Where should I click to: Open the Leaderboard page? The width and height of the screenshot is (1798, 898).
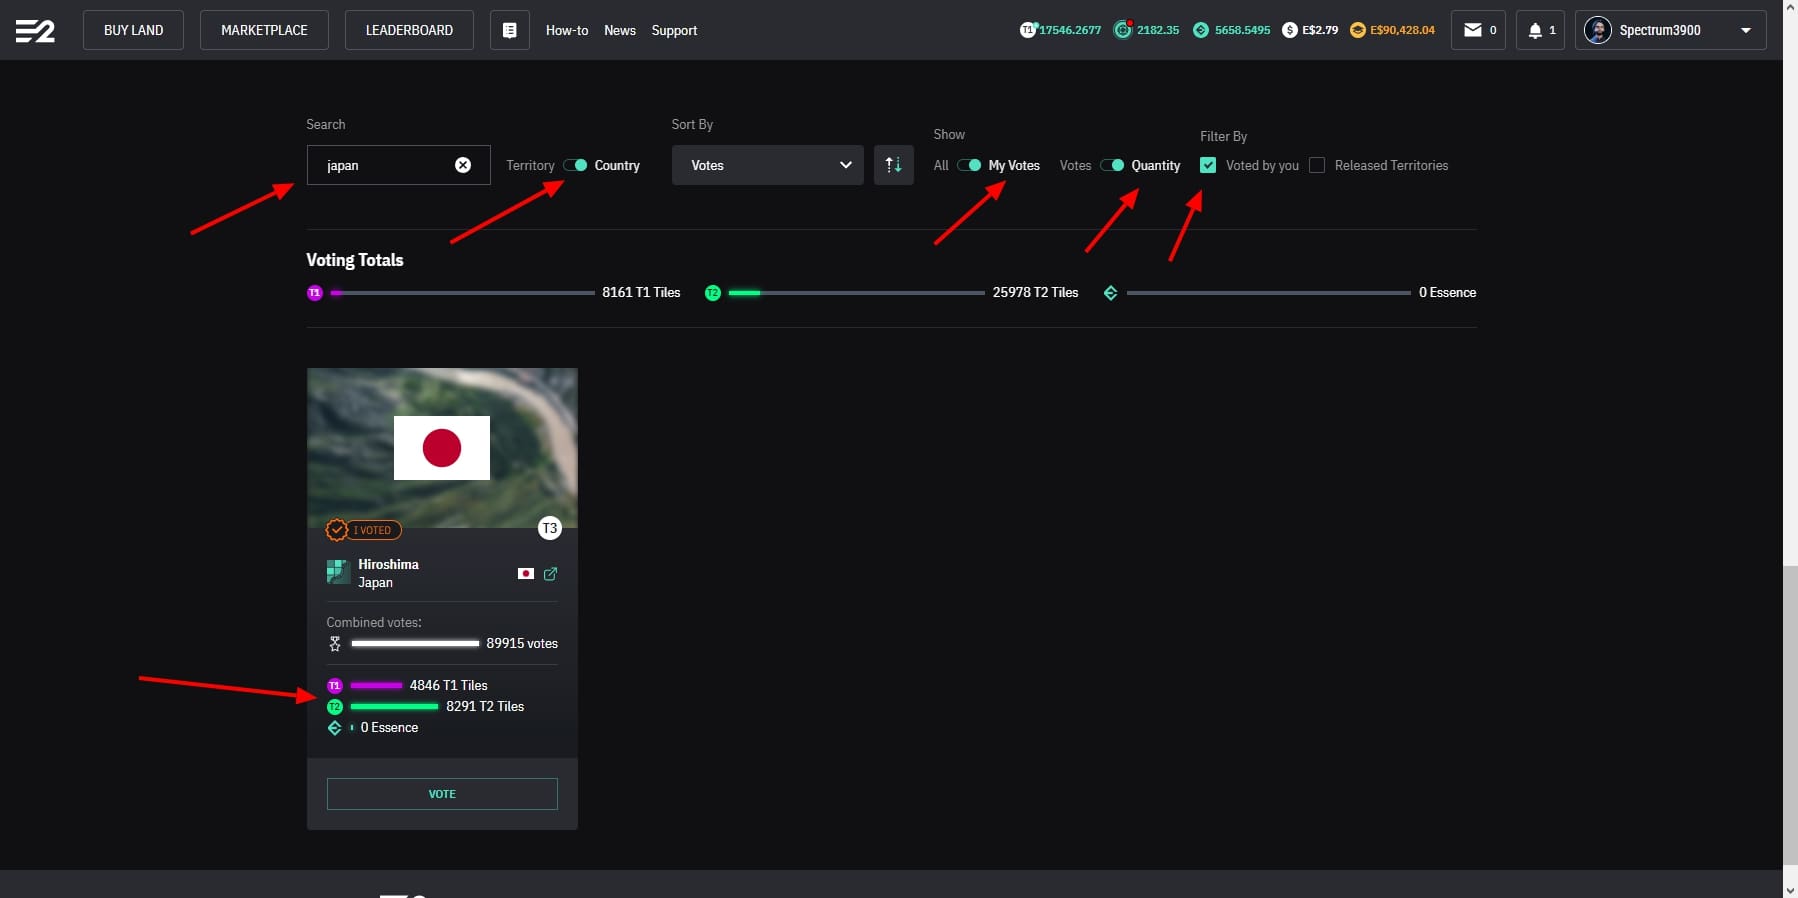coord(409,30)
